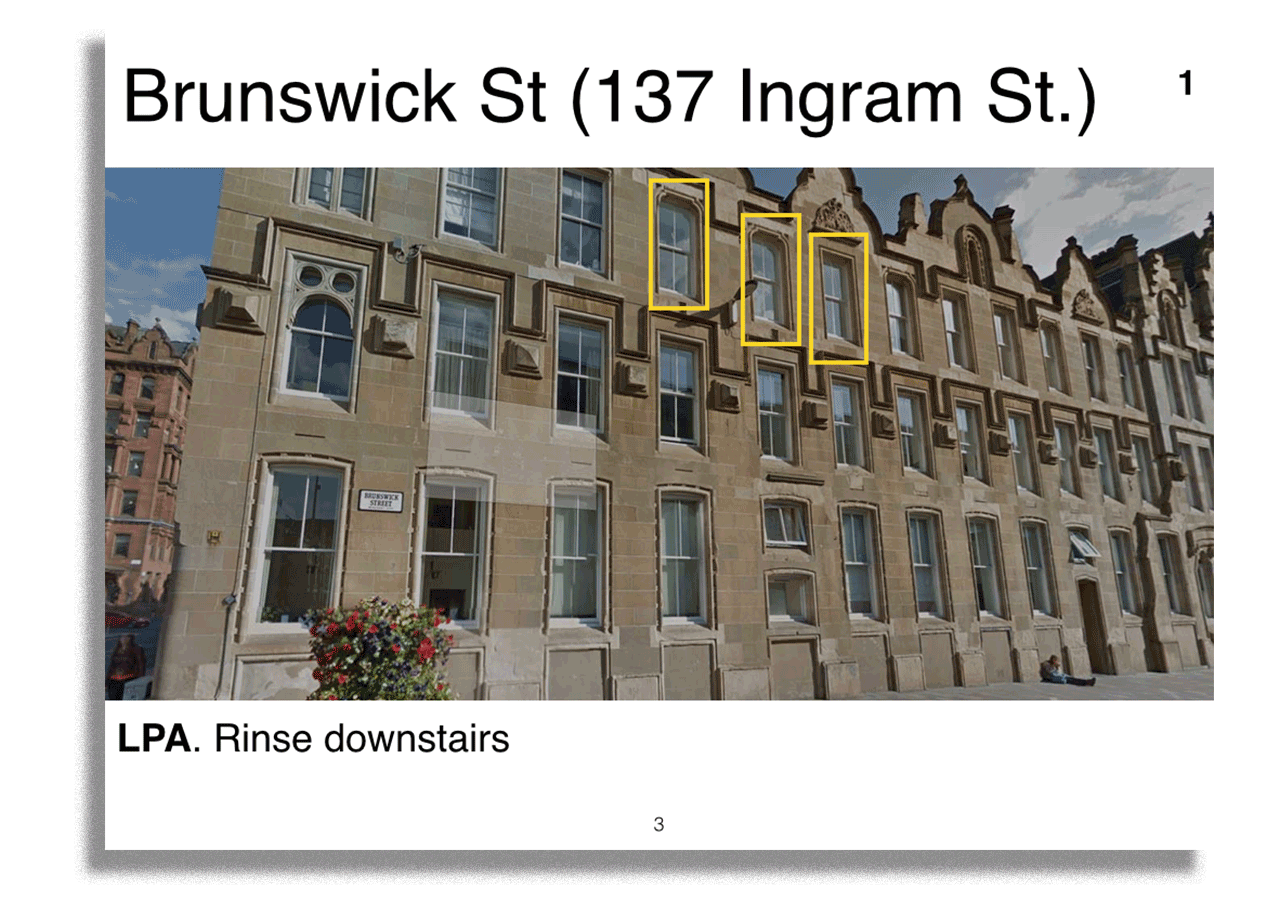Click the superscript "1" beside the title
This screenshot has height=907, width=1276.
[1185, 86]
